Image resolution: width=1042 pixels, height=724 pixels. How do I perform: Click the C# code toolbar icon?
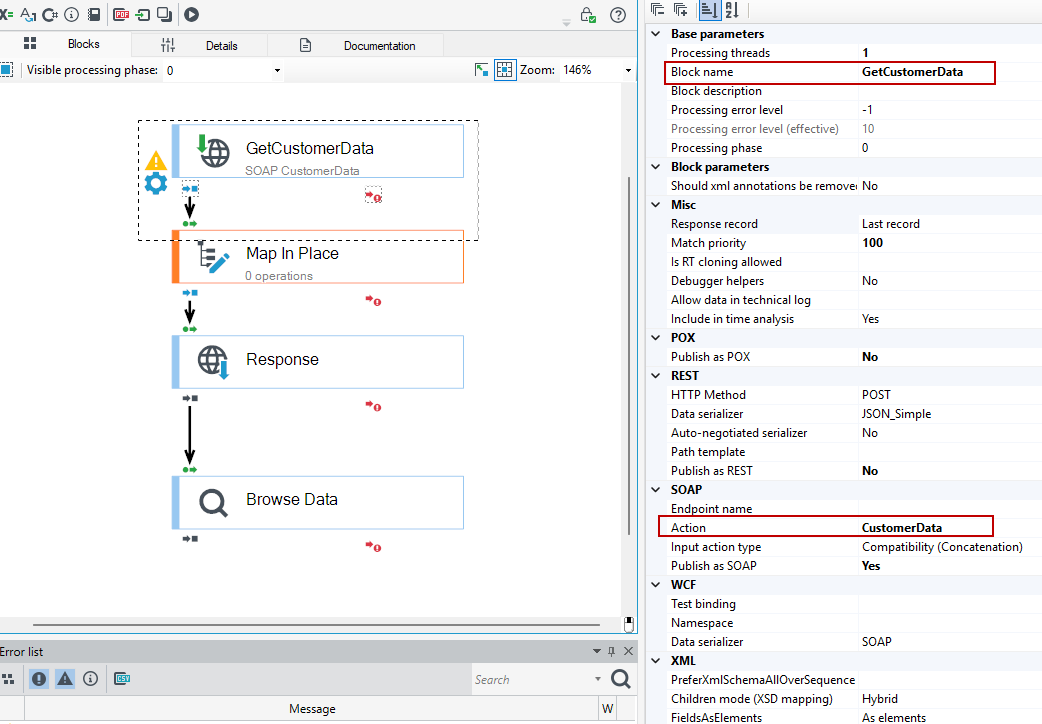[x=50, y=14]
